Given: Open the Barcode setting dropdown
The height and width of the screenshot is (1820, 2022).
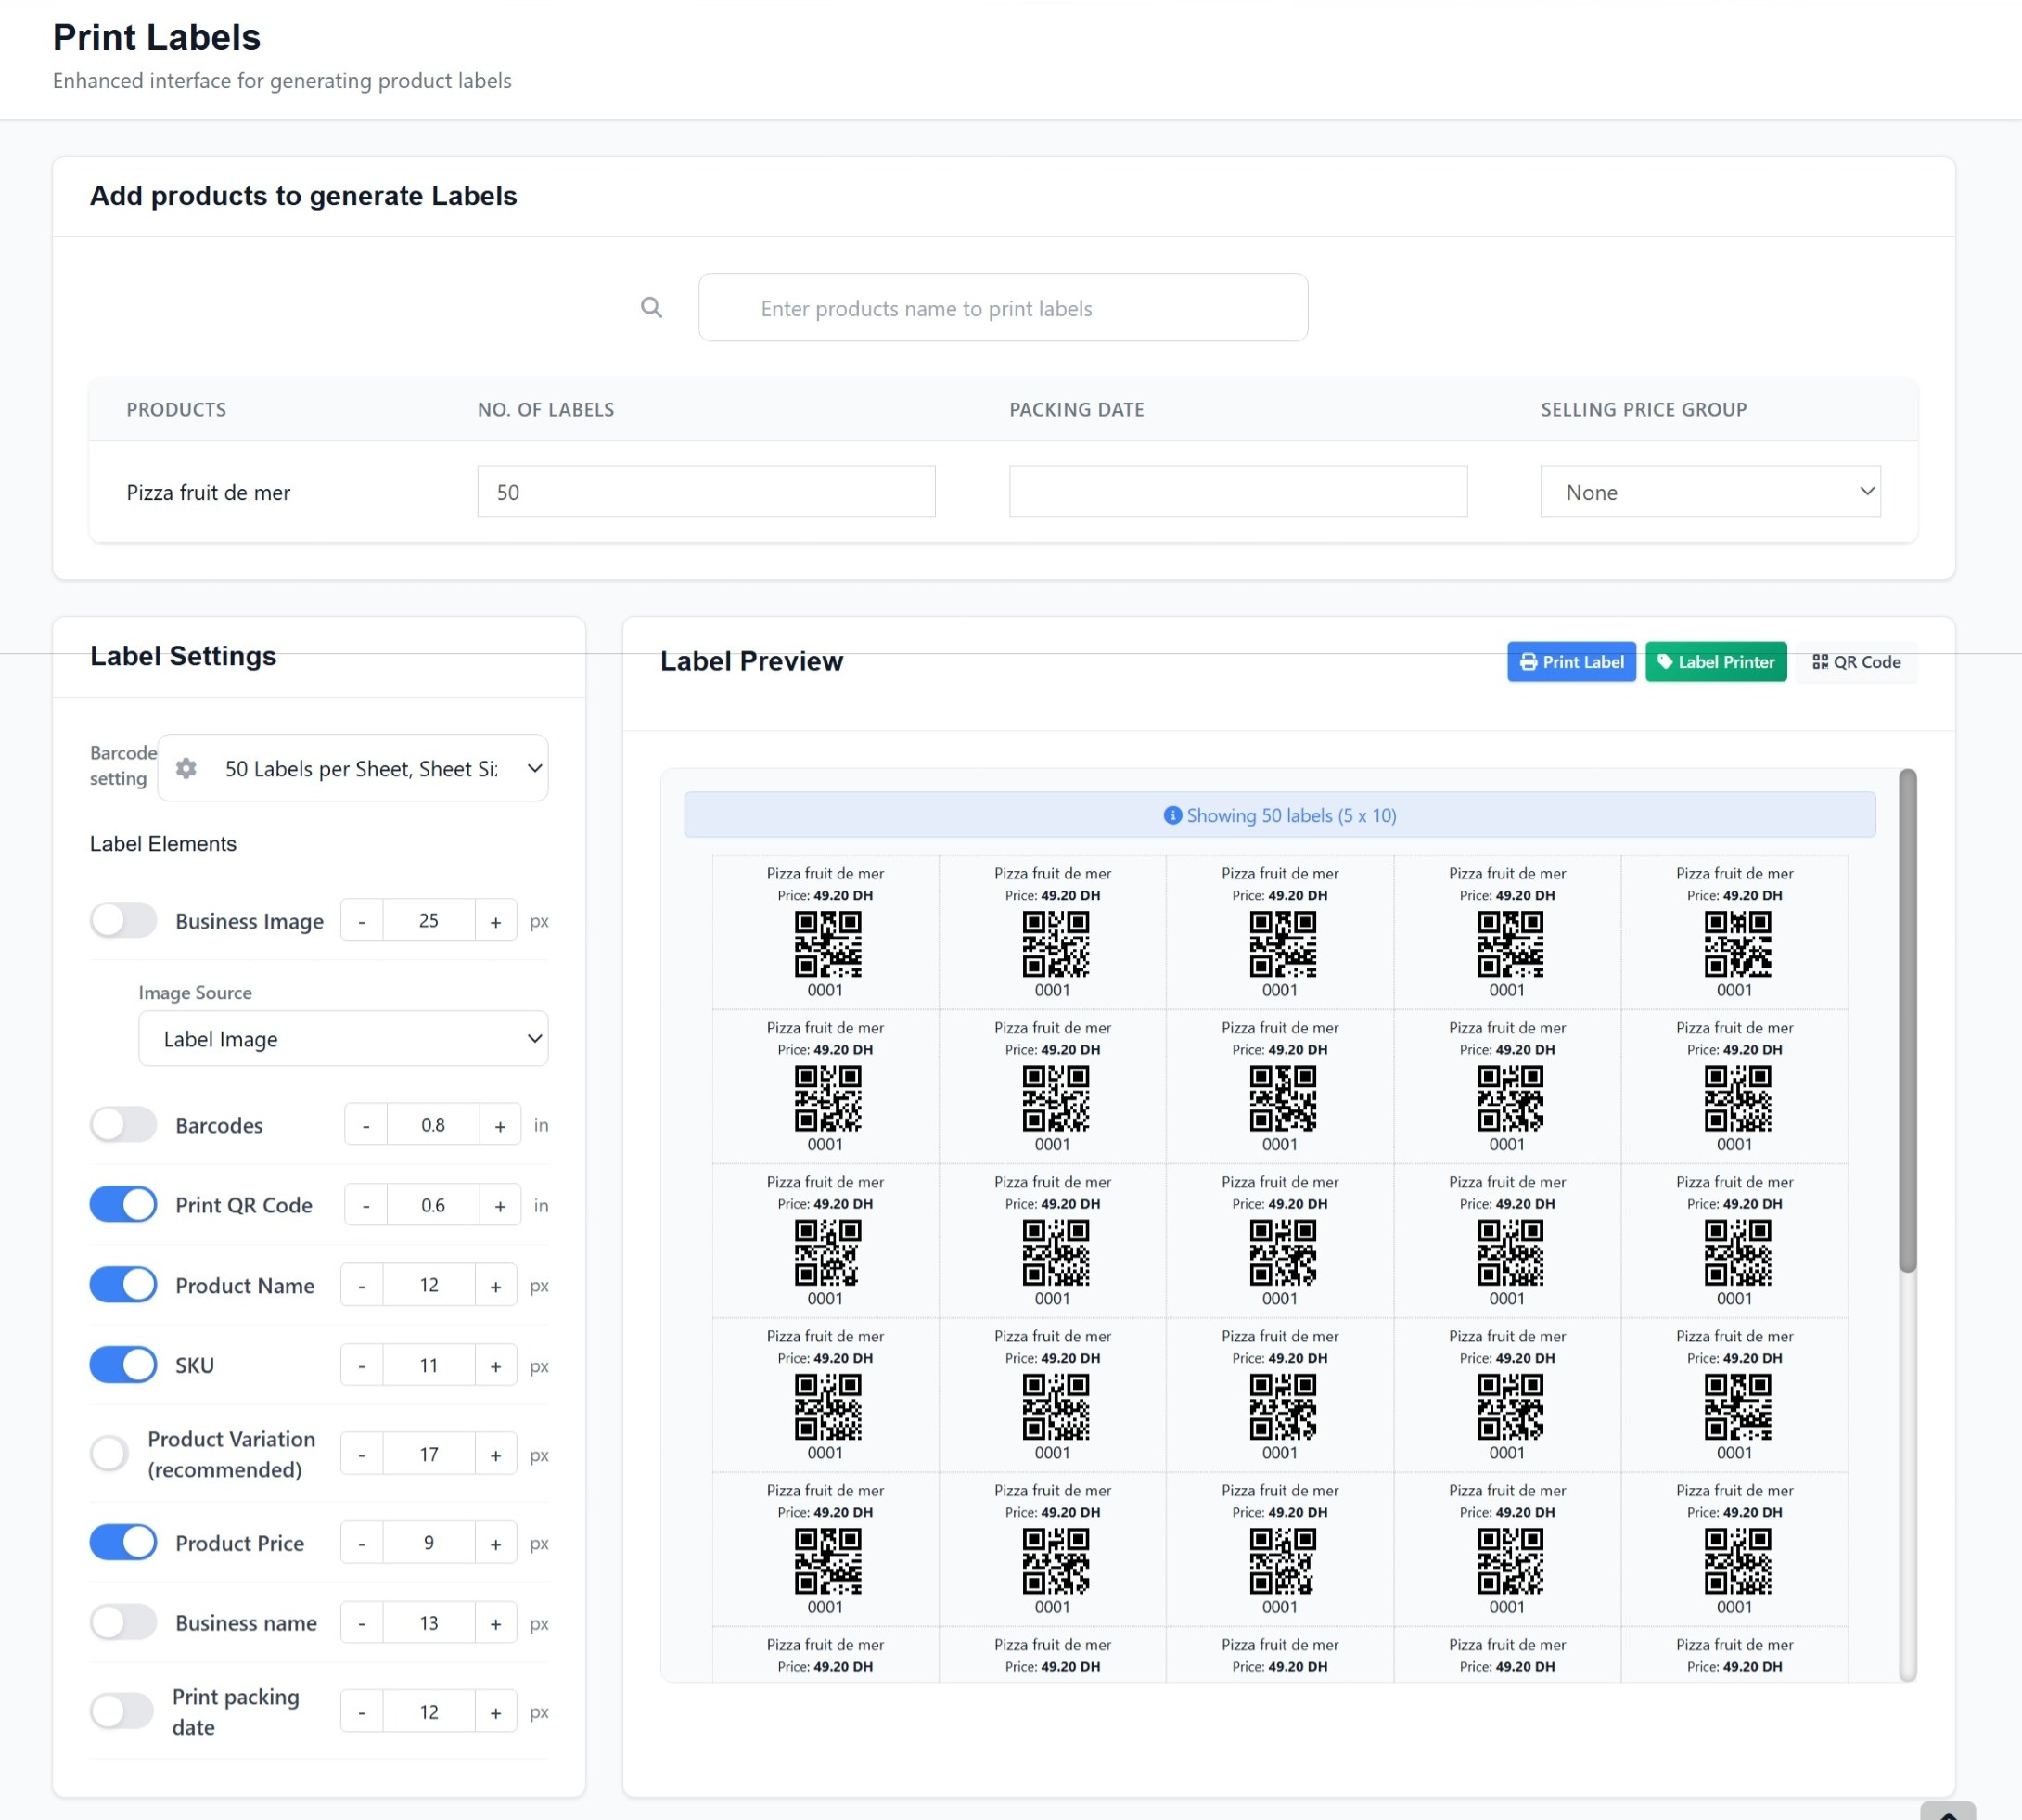Looking at the screenshot, I should 353,768.
